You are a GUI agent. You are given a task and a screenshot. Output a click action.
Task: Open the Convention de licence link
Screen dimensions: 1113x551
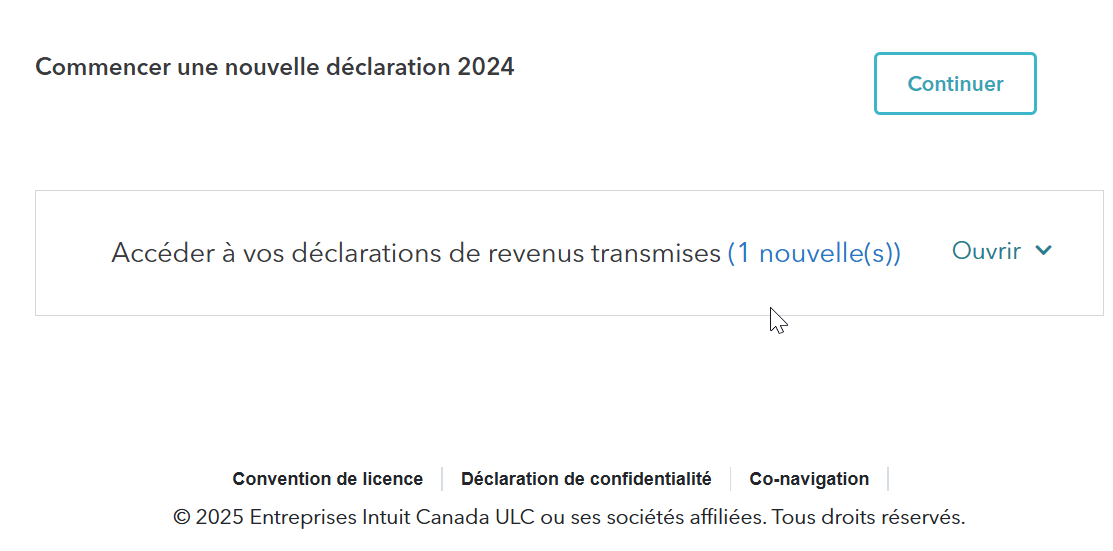point(327,479)
